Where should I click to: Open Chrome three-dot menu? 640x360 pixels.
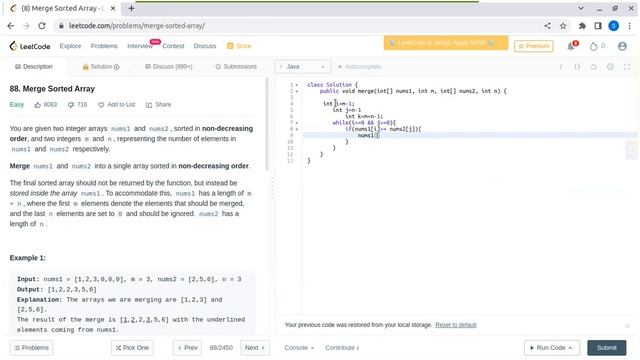point(629,26)
